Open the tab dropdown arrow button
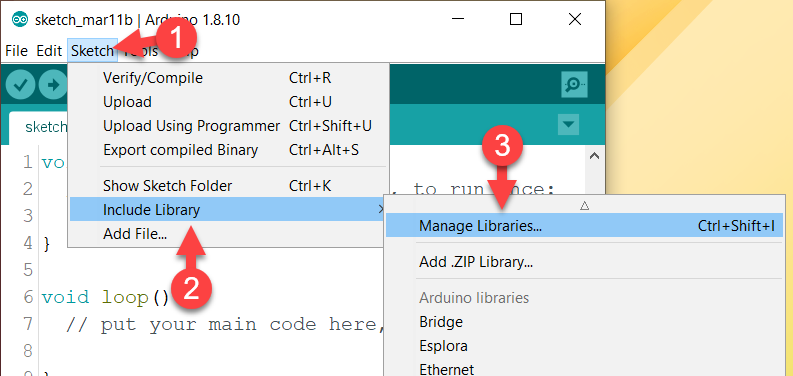Viewport: 793px width, 376px height. pyautogui.click(x=568, y=124)
